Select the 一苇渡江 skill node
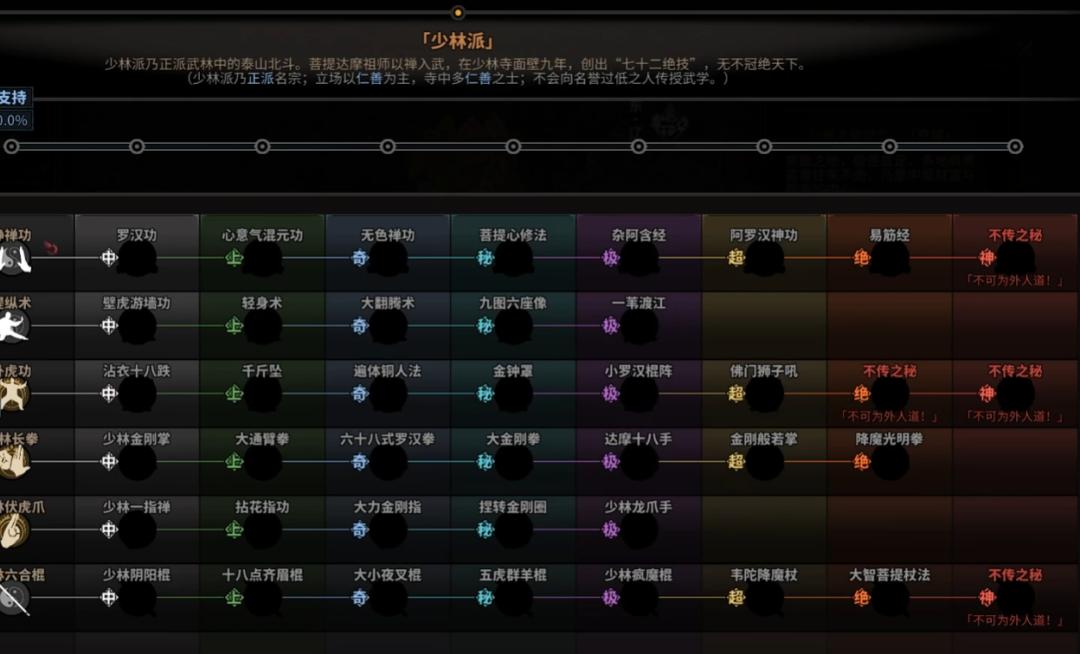1080x654 pixels. 639,326
